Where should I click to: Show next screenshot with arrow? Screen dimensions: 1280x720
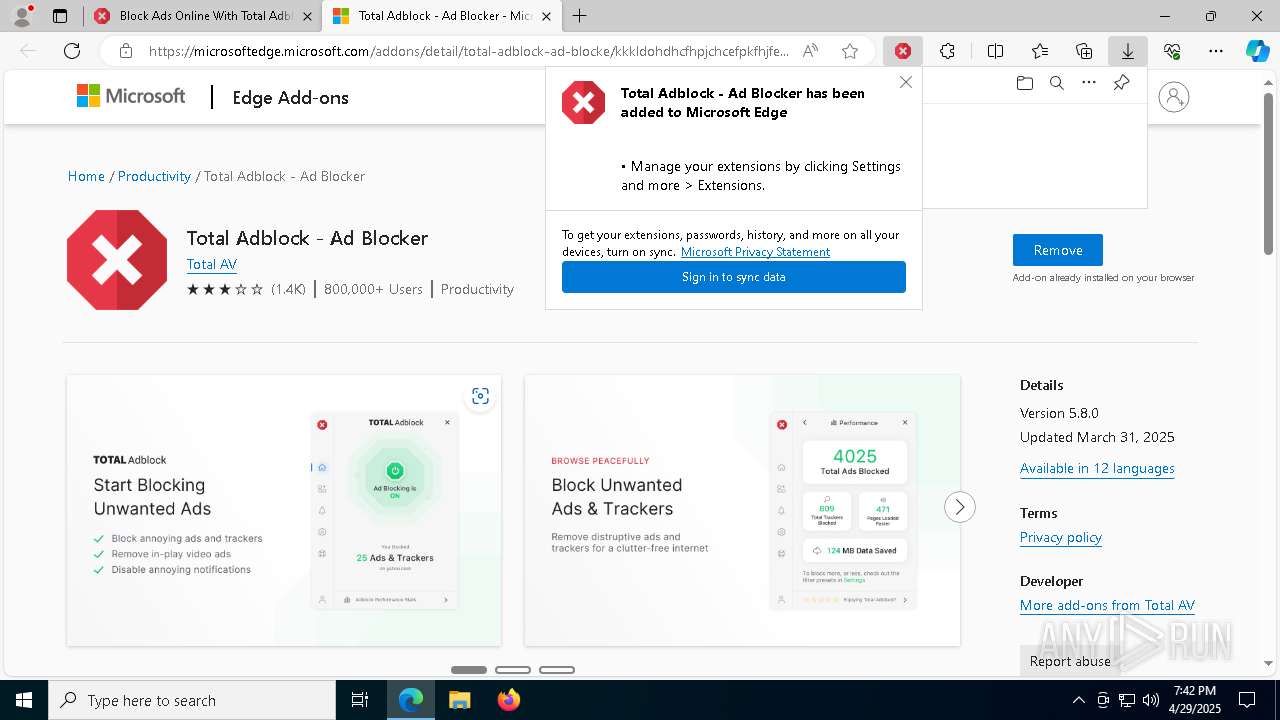click(x=960, y=507)
